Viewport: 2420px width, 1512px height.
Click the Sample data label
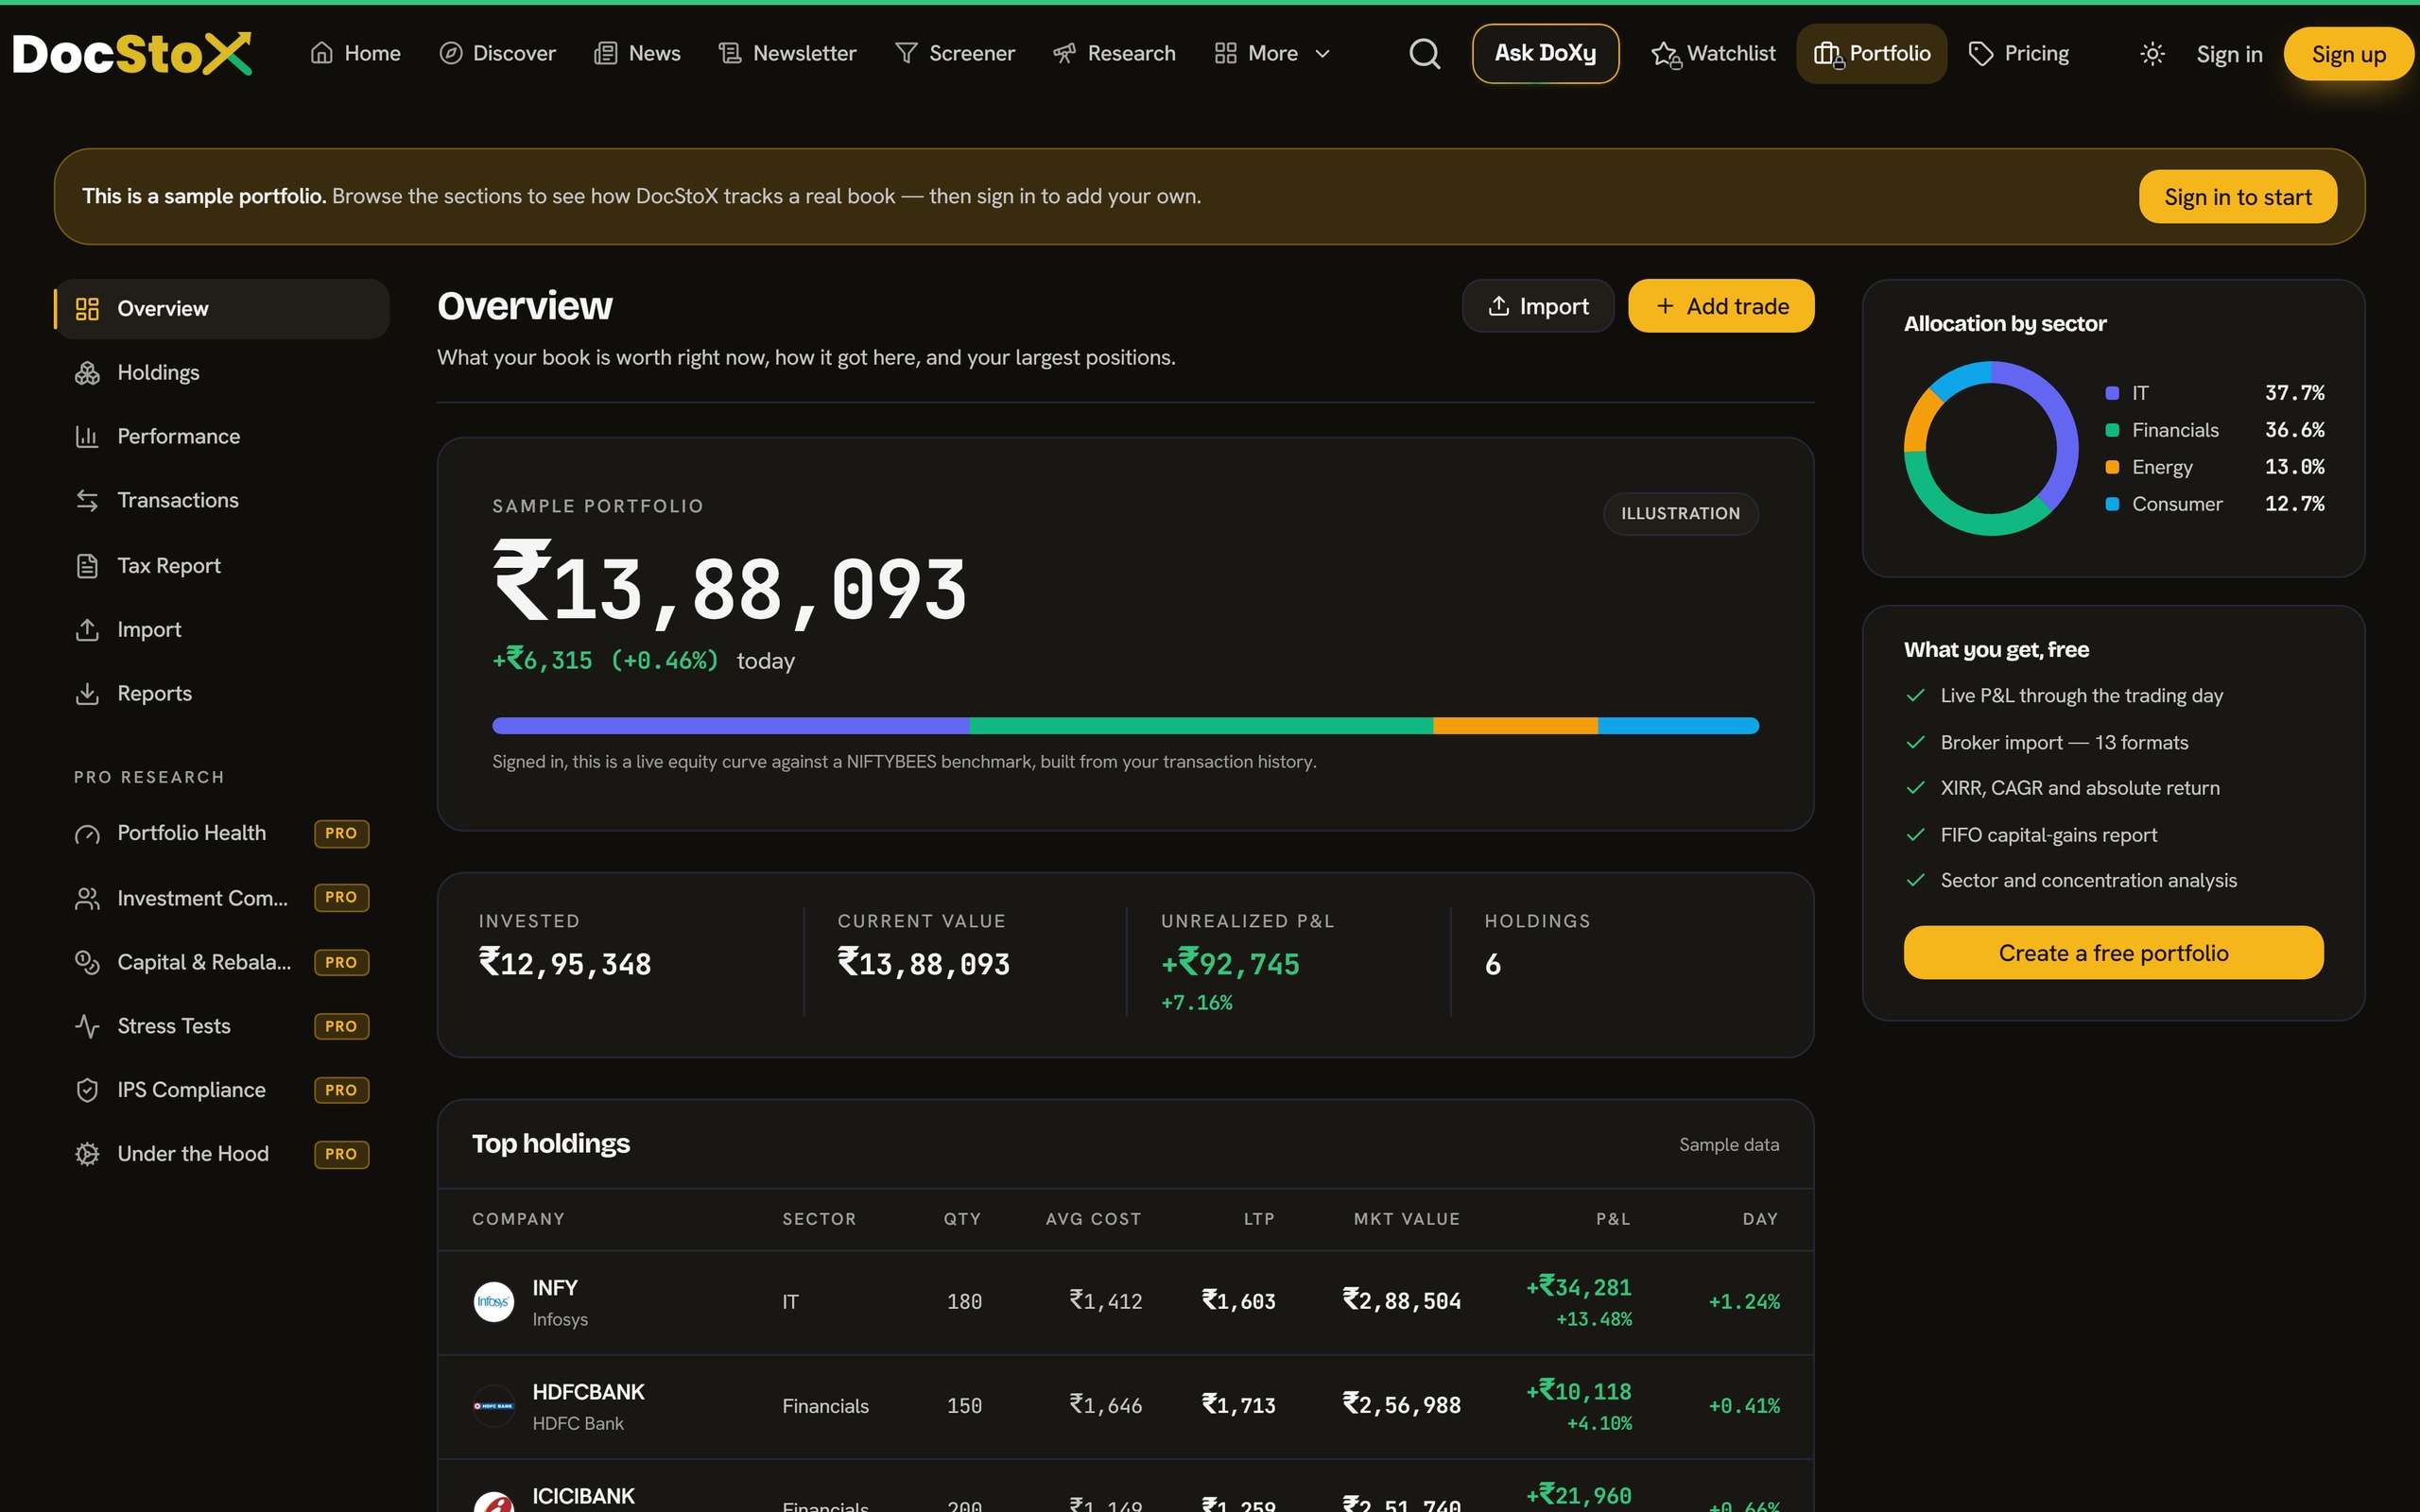point(1729,1145)
